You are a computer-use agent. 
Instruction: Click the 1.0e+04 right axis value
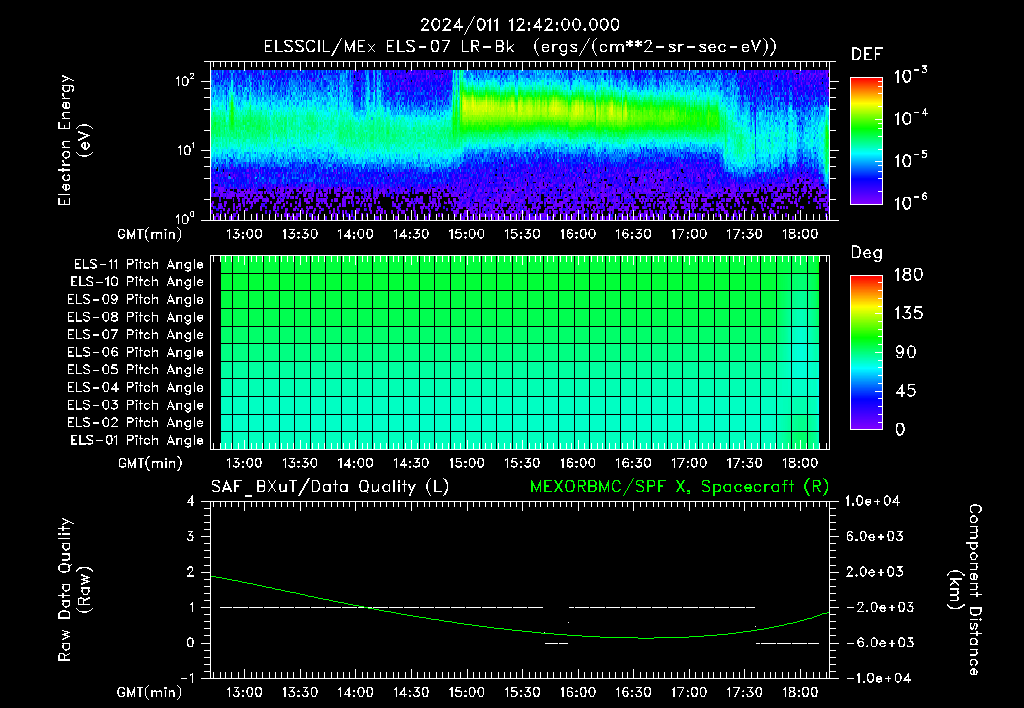[872, 501]
